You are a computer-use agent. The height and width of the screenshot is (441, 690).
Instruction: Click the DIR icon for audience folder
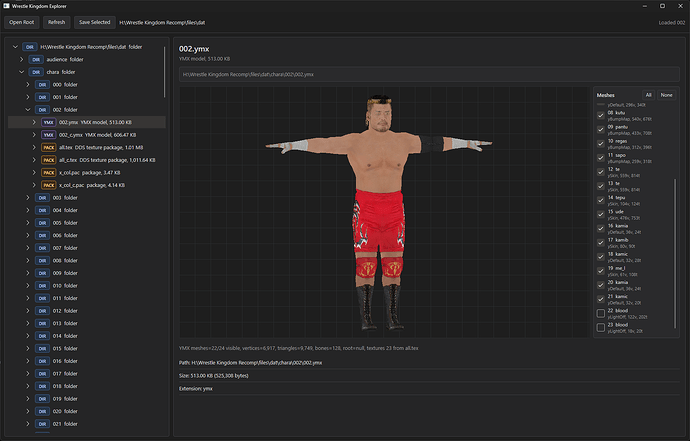pyautogui.click(x=36, y=59)
